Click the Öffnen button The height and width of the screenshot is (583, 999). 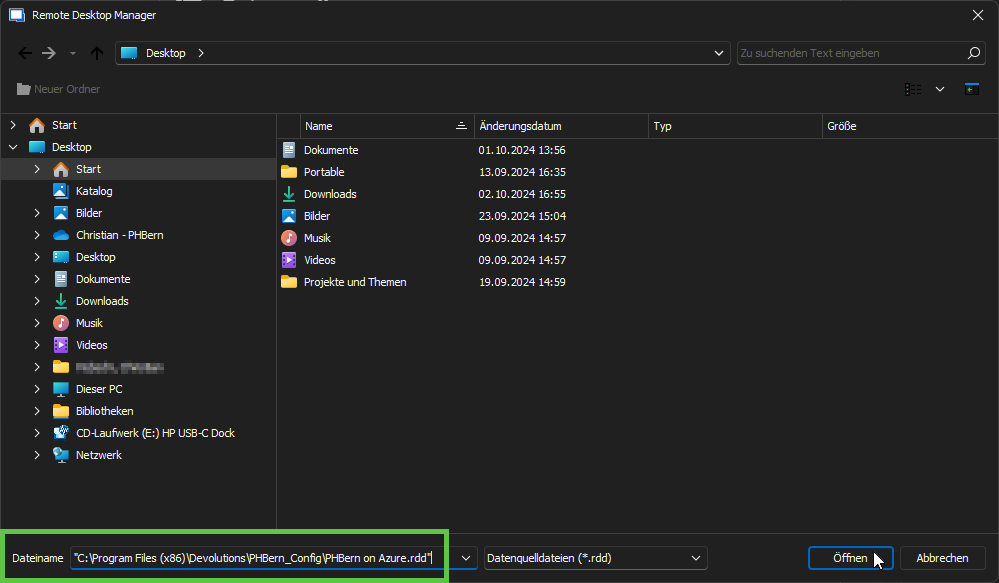click(851, 558)
